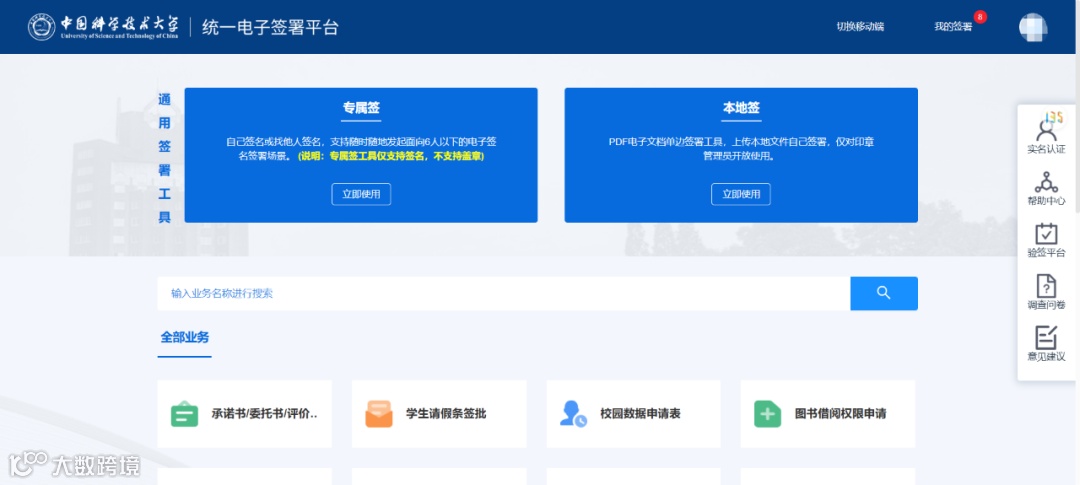Open the 承诺书/委托书/评价.. card title
The width and height of the screenshot is (1080, 485).
[264, 414]
